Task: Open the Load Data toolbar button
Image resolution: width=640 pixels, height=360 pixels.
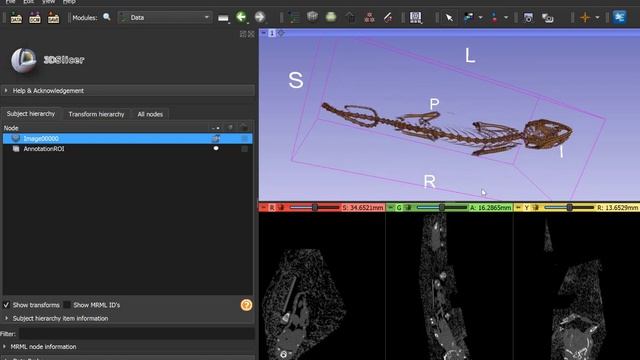Action: (x=16, y=18)
